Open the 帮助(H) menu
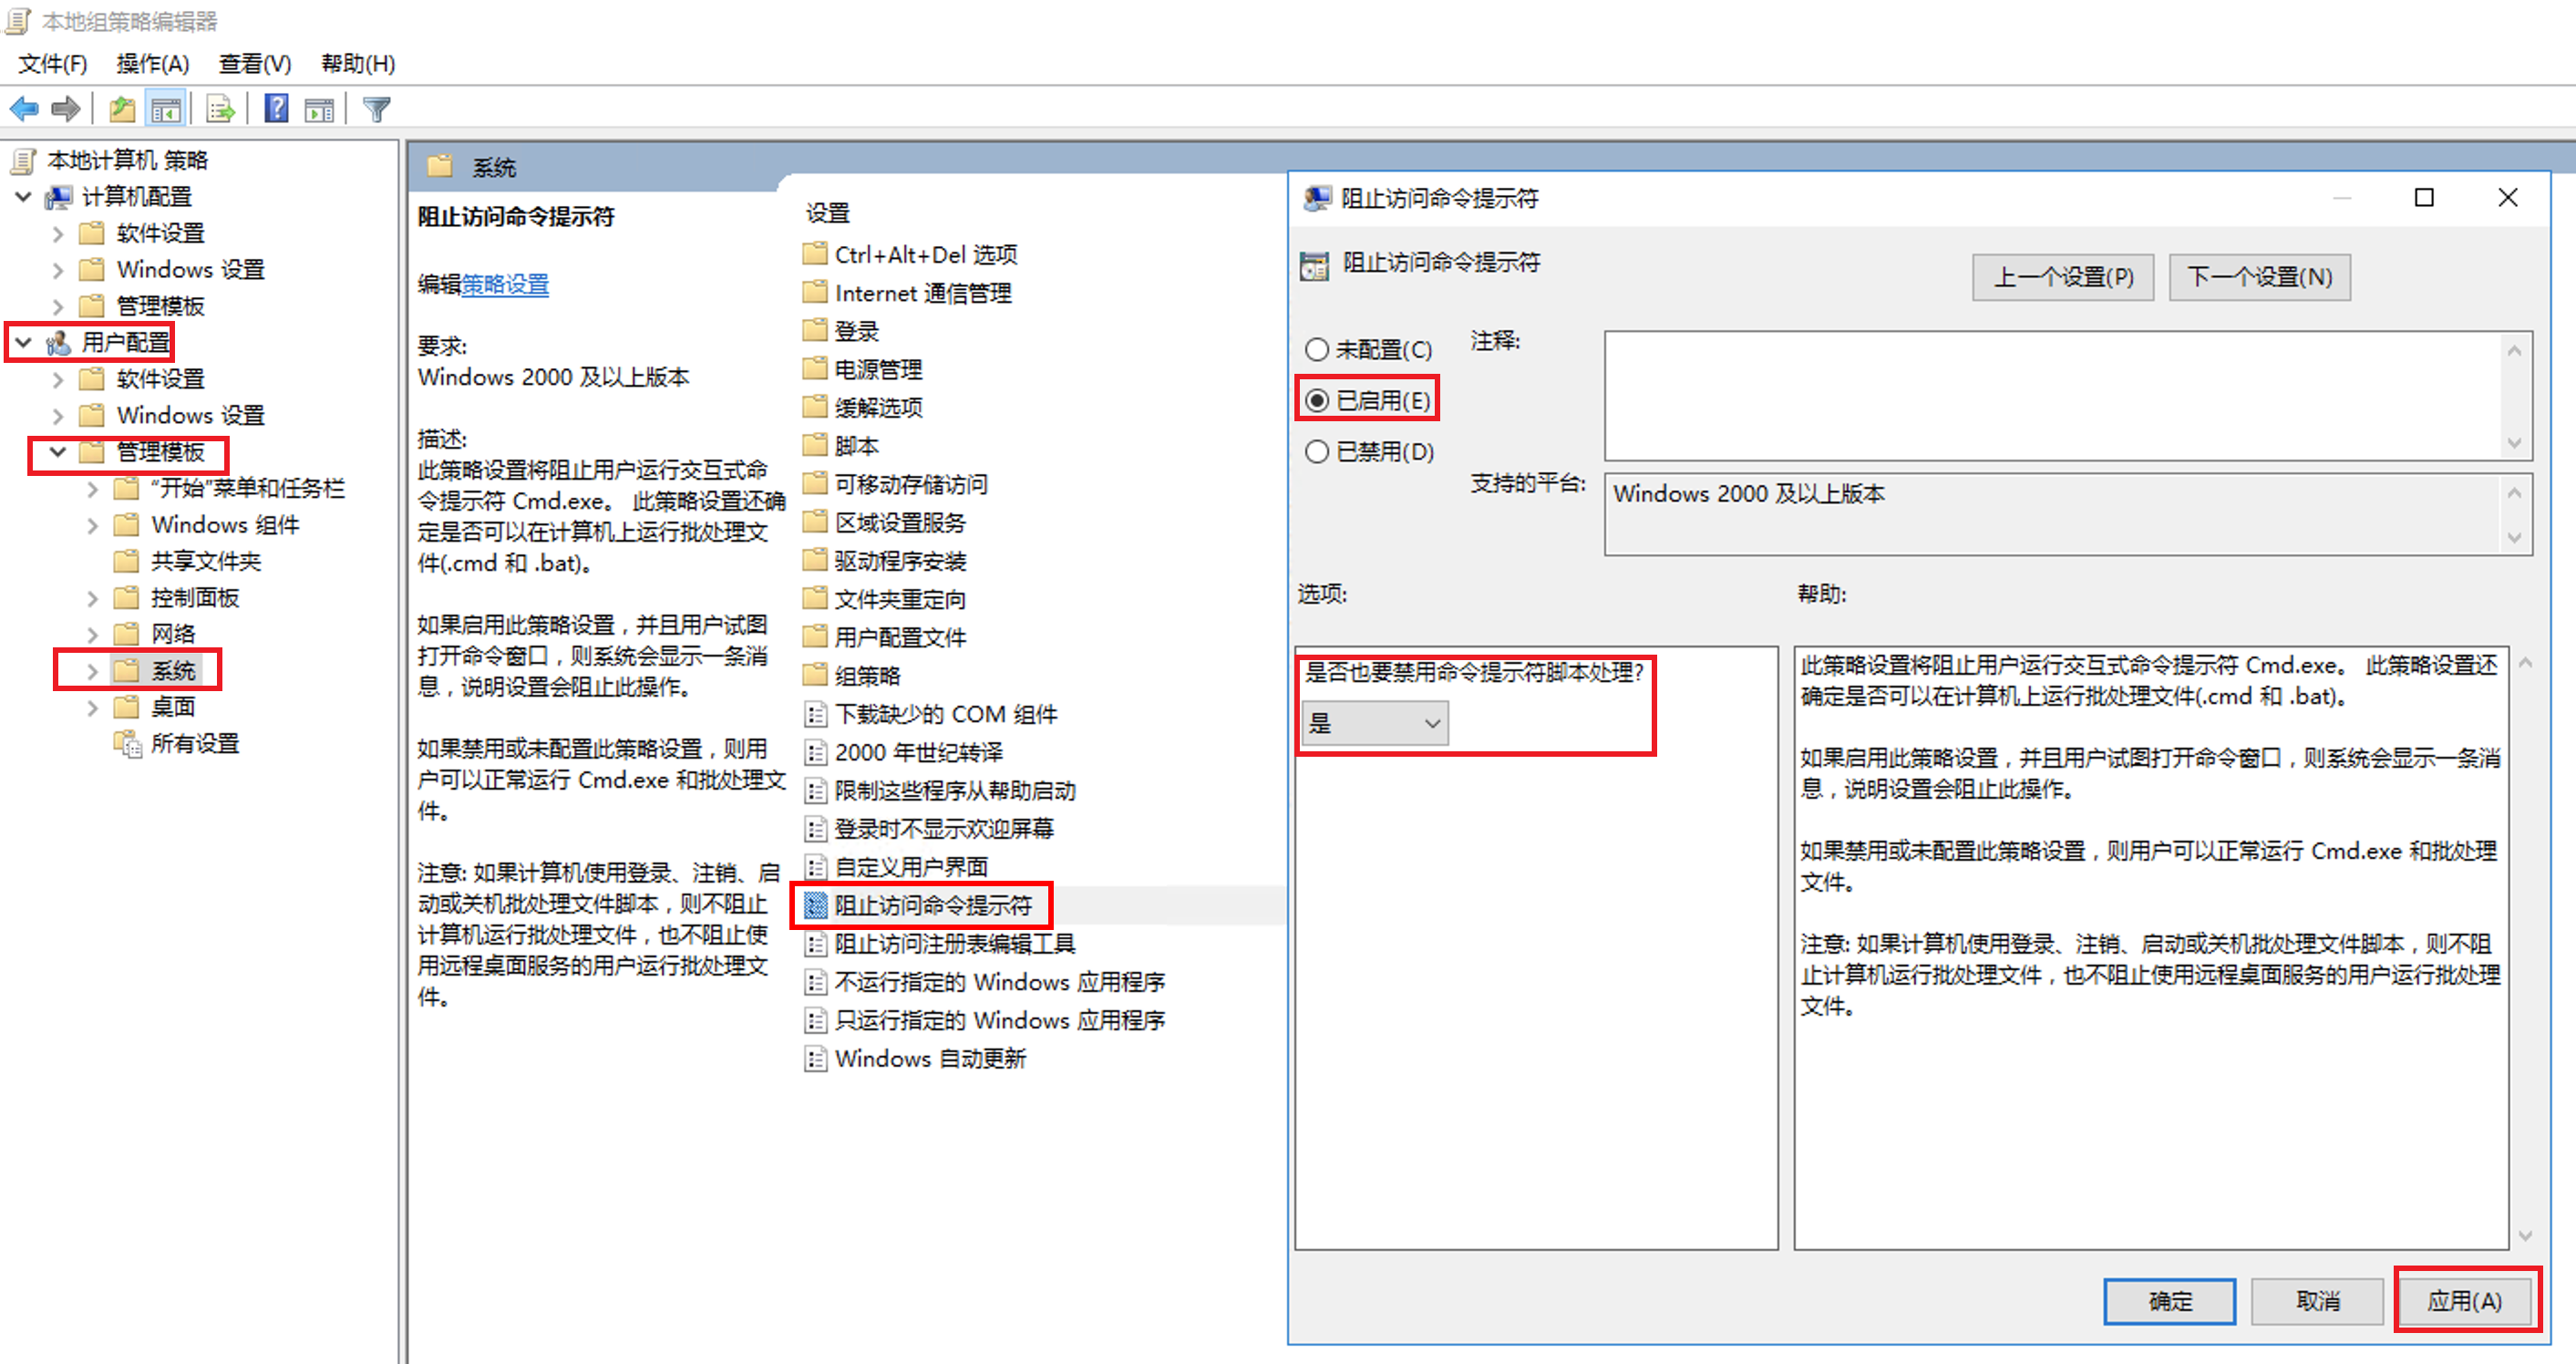Image resolution: width=2576 pixels, height=1364 pixels. (358, 64)
